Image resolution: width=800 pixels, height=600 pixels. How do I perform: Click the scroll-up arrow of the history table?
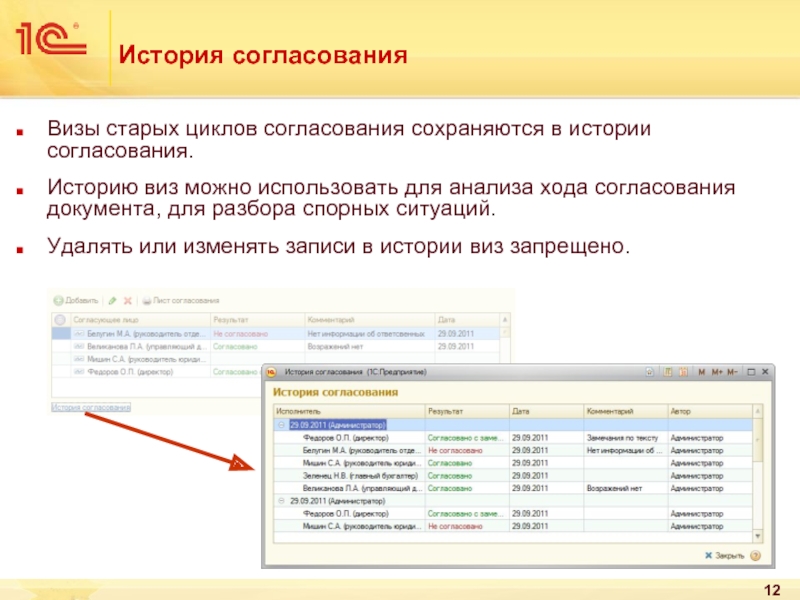point(758,411)
